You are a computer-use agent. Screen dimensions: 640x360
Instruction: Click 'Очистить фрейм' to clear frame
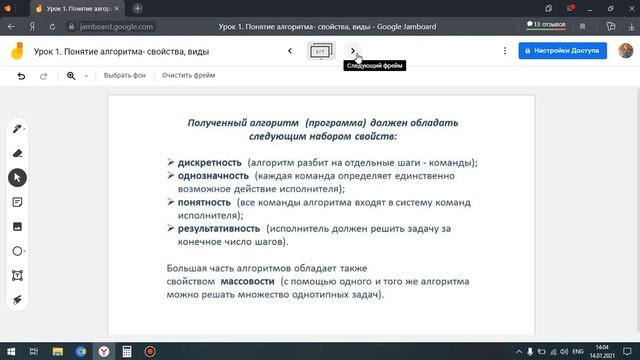(188, 75)
